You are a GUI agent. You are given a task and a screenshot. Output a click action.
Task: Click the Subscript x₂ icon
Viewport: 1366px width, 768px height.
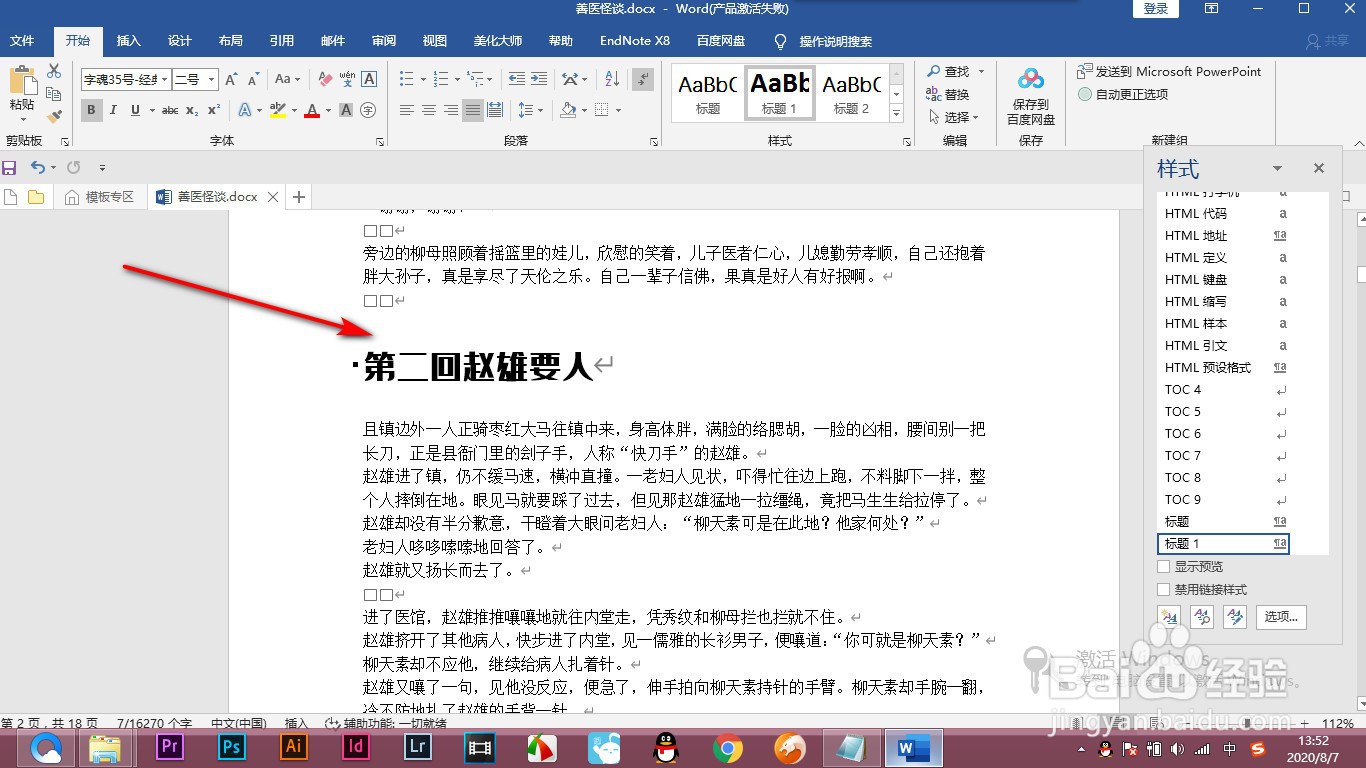pos(192,110)
